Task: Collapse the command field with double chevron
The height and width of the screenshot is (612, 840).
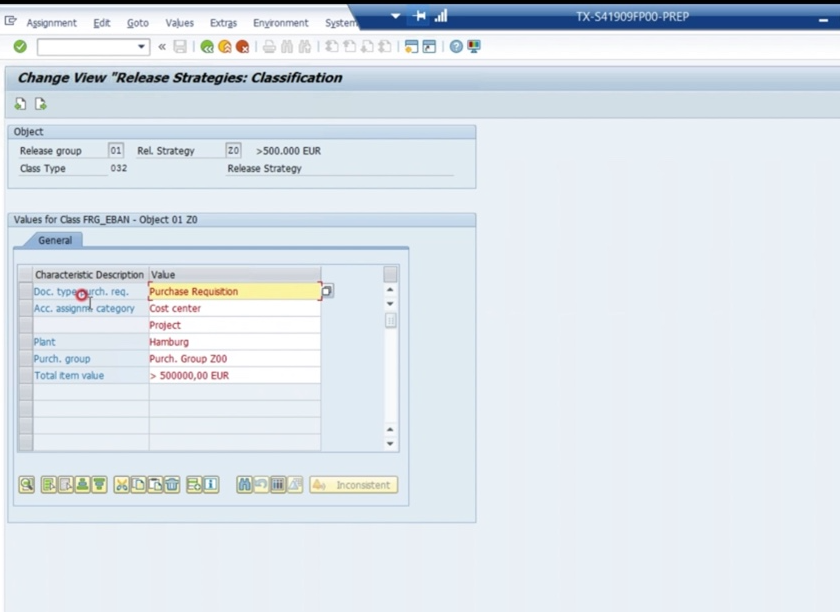Action: pyautogui.click(x=162, y=47)
